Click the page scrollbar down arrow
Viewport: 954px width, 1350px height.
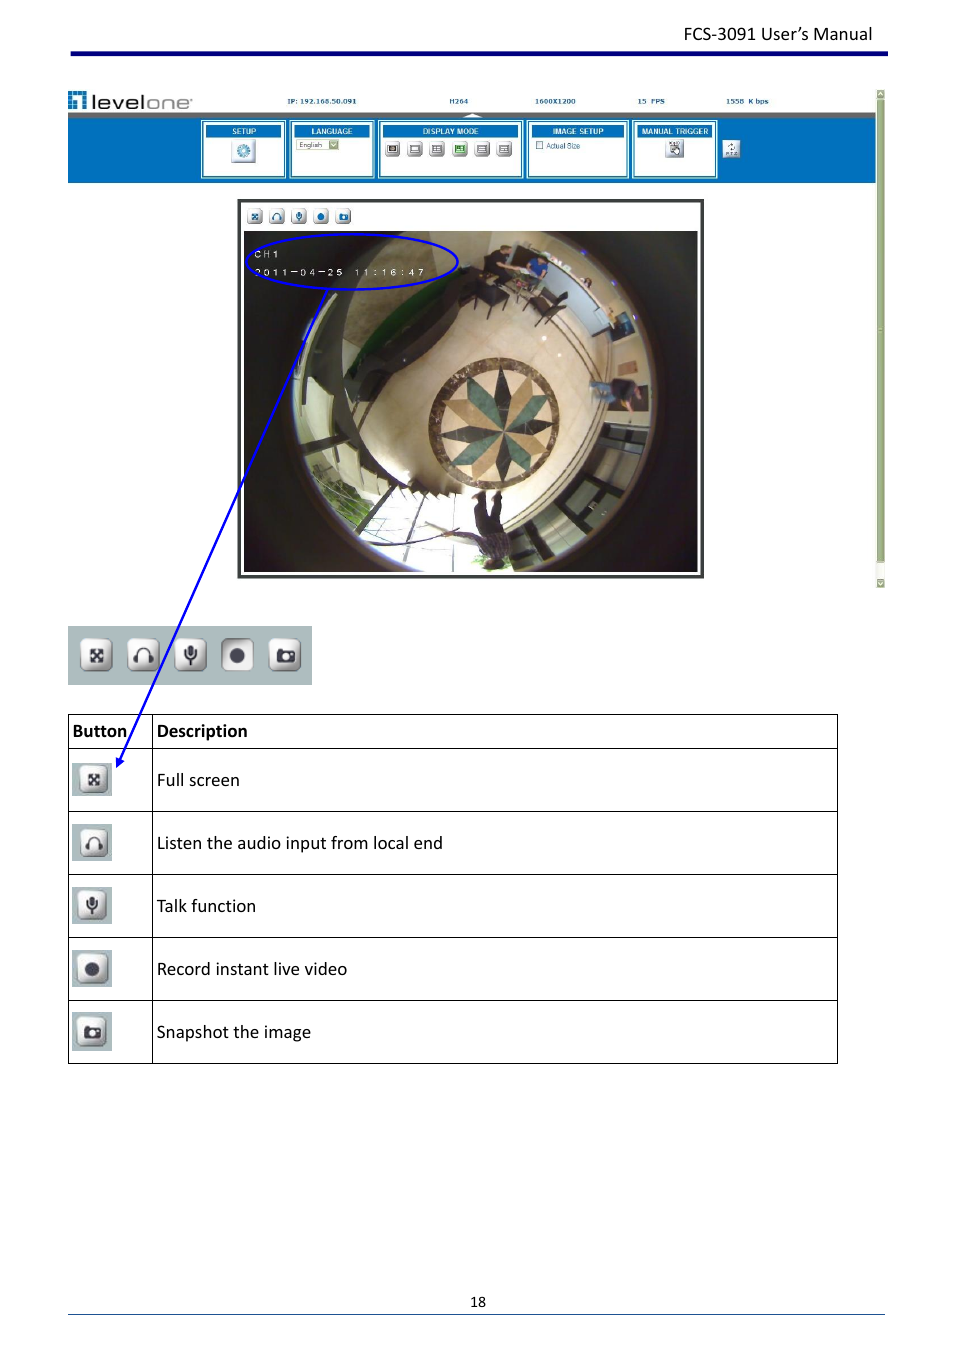[x=880, y=582]
